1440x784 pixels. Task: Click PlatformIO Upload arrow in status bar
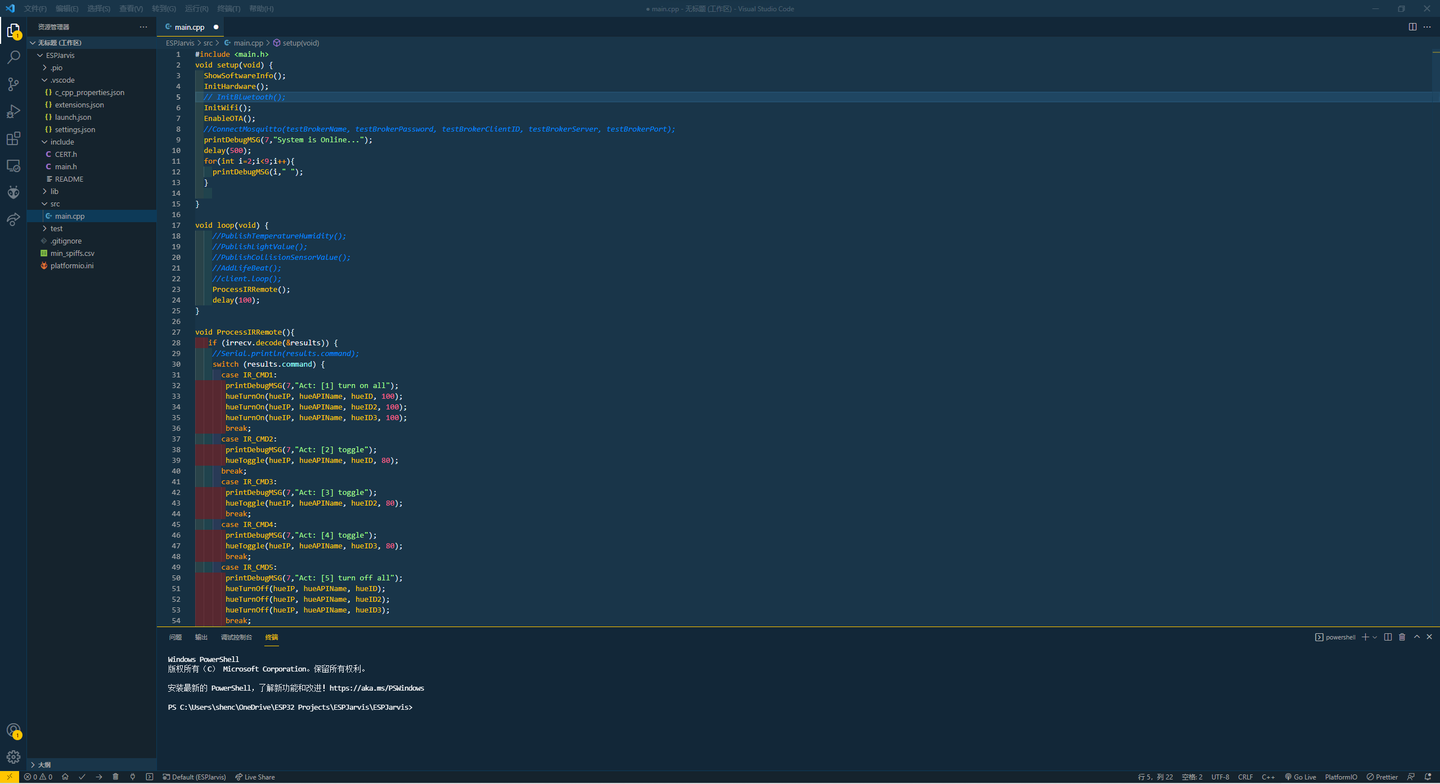(x=99, y=777)
